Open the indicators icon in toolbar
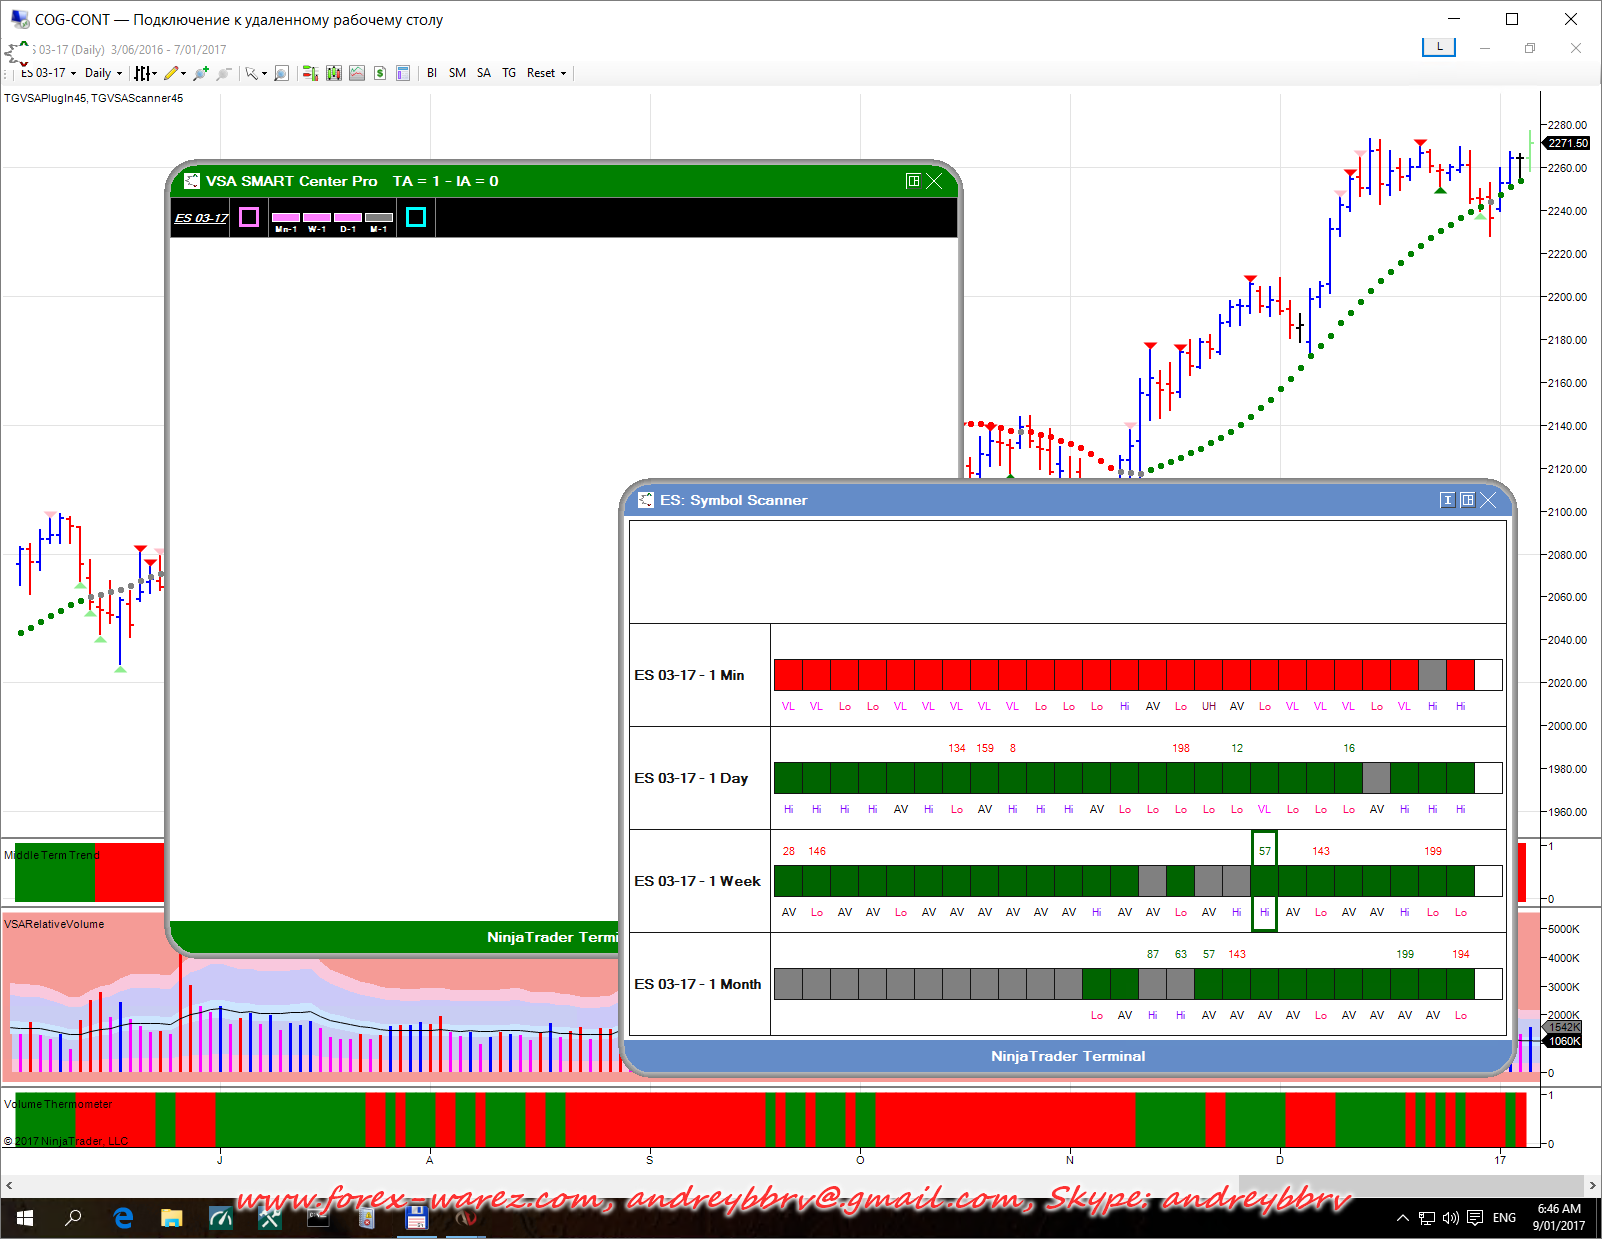This screenshot has width=1602, height=1239. tap(357, 73)
